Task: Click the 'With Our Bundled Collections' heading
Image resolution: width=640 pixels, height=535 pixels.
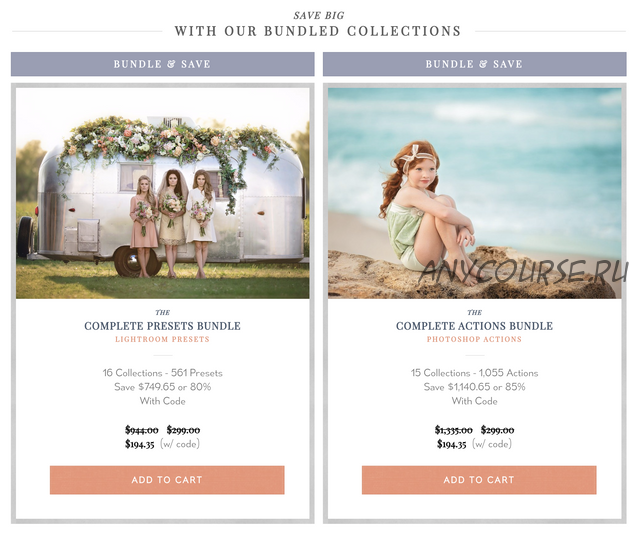Action: tap(318, 31)
